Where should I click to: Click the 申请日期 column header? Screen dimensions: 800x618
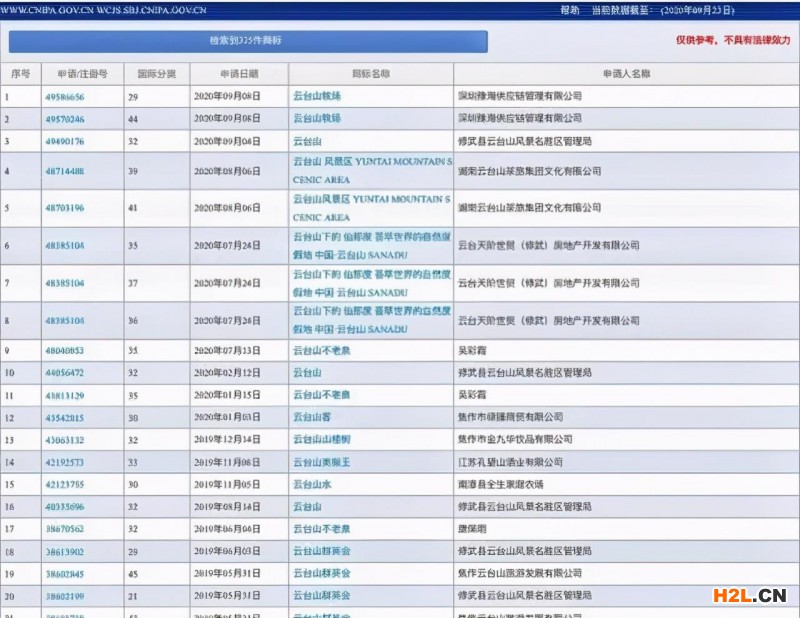pyautogui.click(x=239, y=74)
